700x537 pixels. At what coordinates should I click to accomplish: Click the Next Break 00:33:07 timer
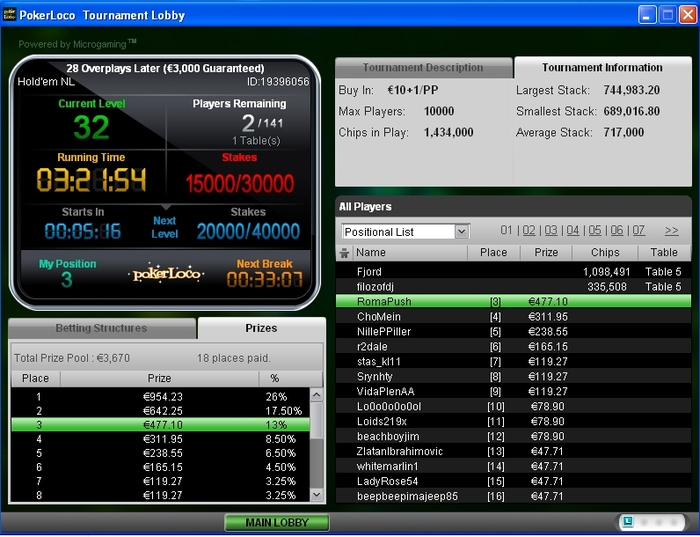[x=264, y=280]
